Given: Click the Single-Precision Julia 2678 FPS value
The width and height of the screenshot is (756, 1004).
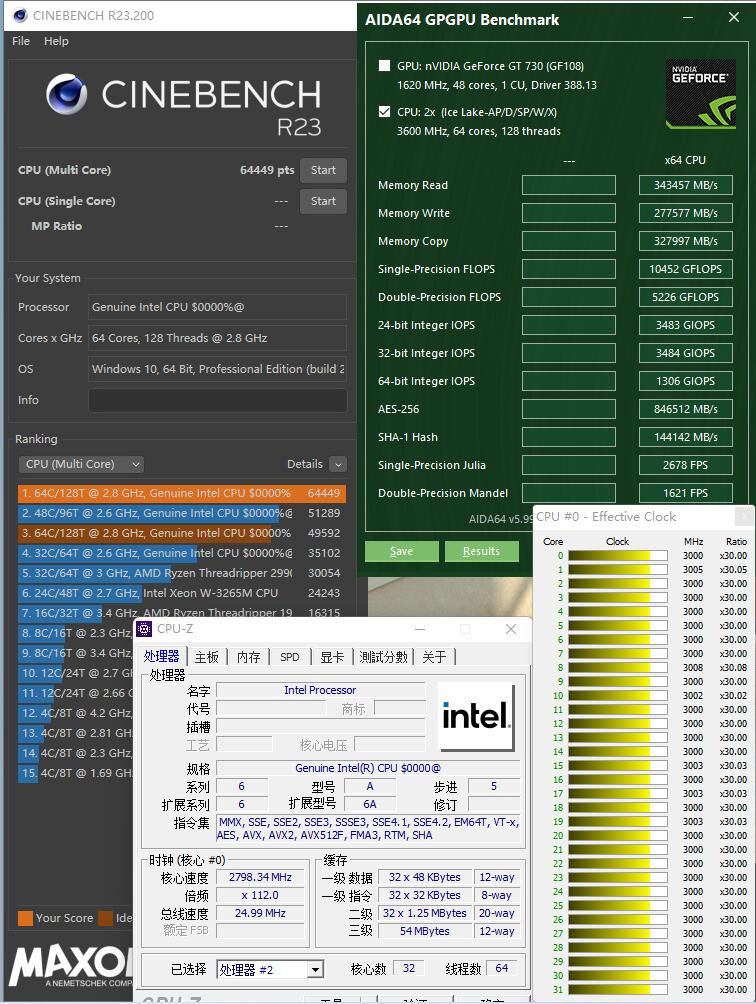Looking at the screenshot, I should pyautogui.click(x=686, y=465).
